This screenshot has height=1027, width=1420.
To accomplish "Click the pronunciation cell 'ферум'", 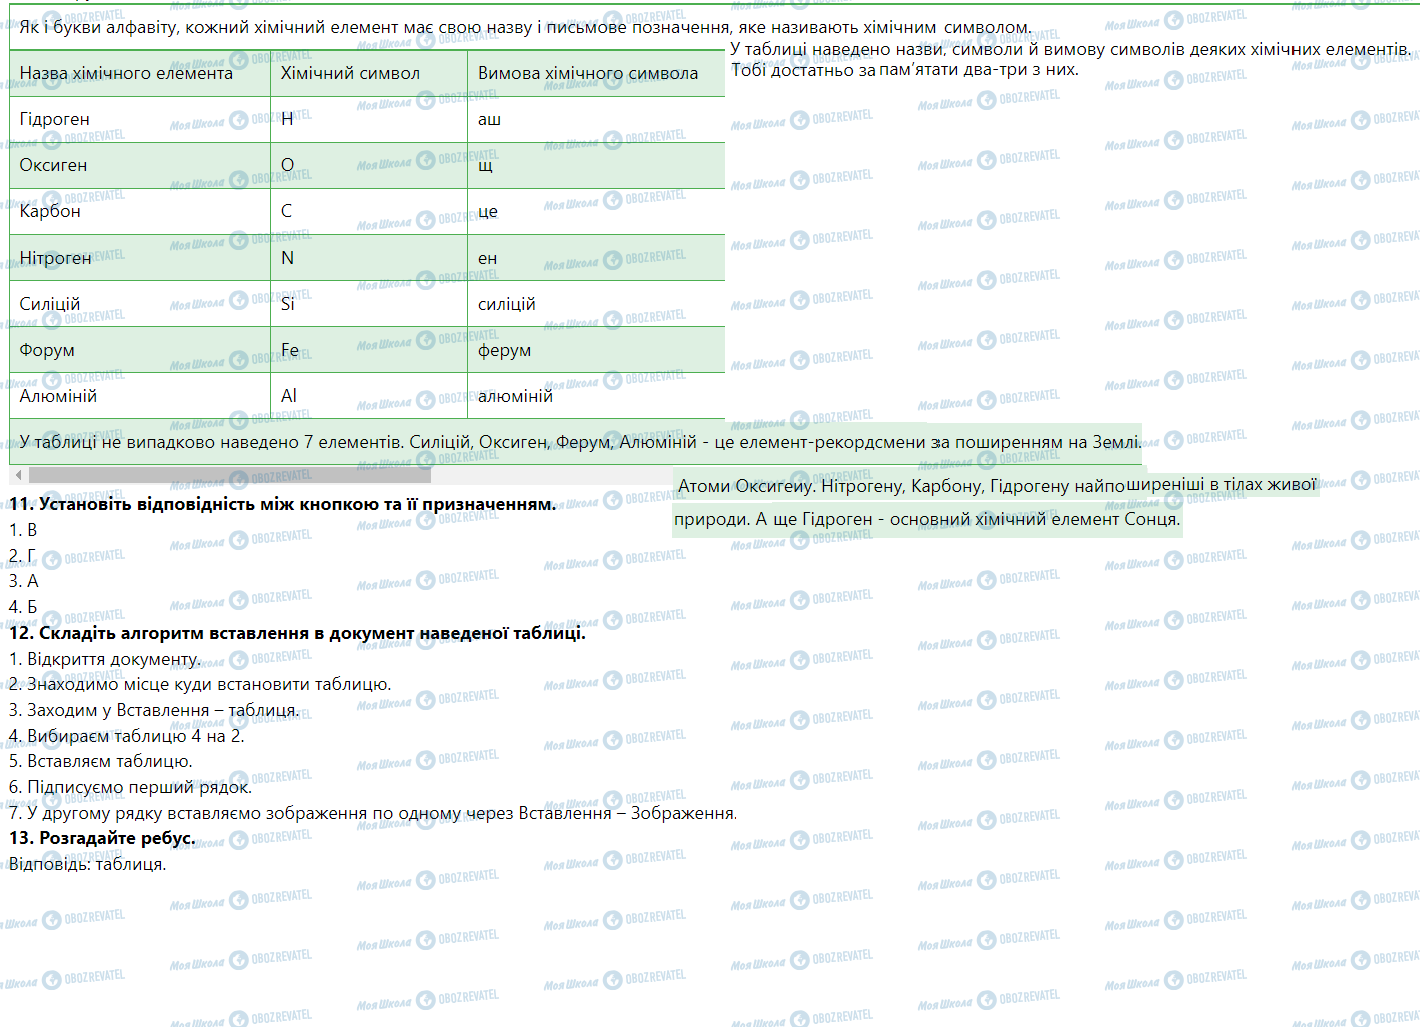I will point(596,350).
